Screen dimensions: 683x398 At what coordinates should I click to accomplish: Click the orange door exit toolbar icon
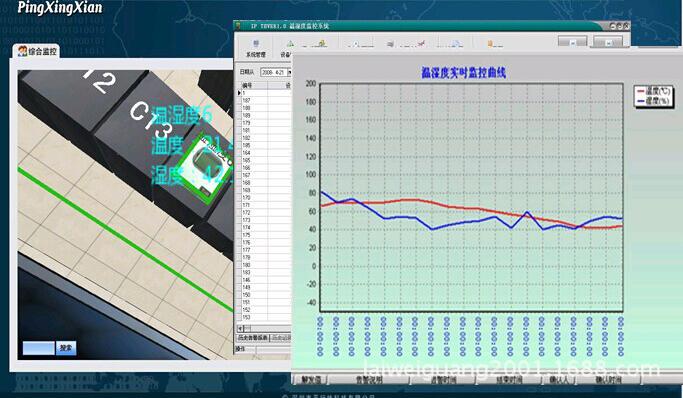click(490, 44)
